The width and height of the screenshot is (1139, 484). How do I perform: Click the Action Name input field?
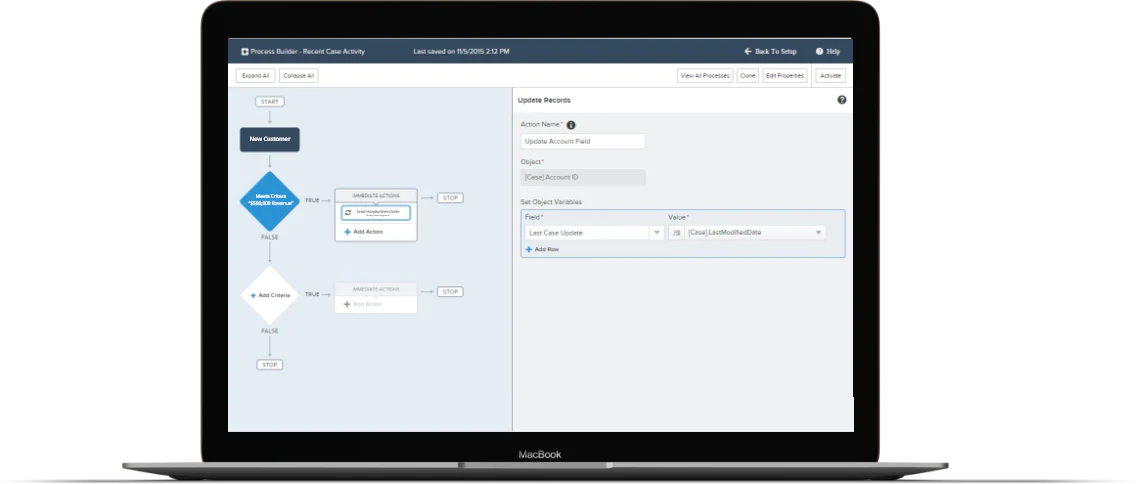pos(583,142)
